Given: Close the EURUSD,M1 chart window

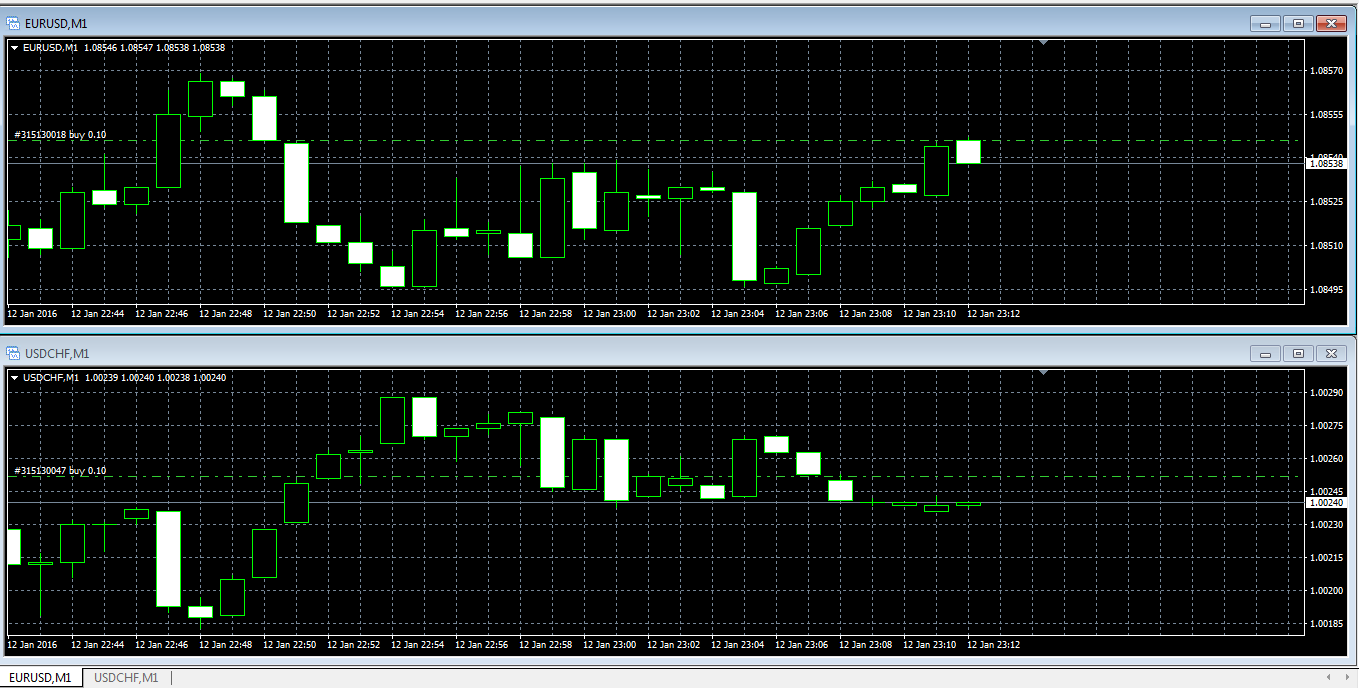Looking at the screenshot, I should (x=1331, y=23).
